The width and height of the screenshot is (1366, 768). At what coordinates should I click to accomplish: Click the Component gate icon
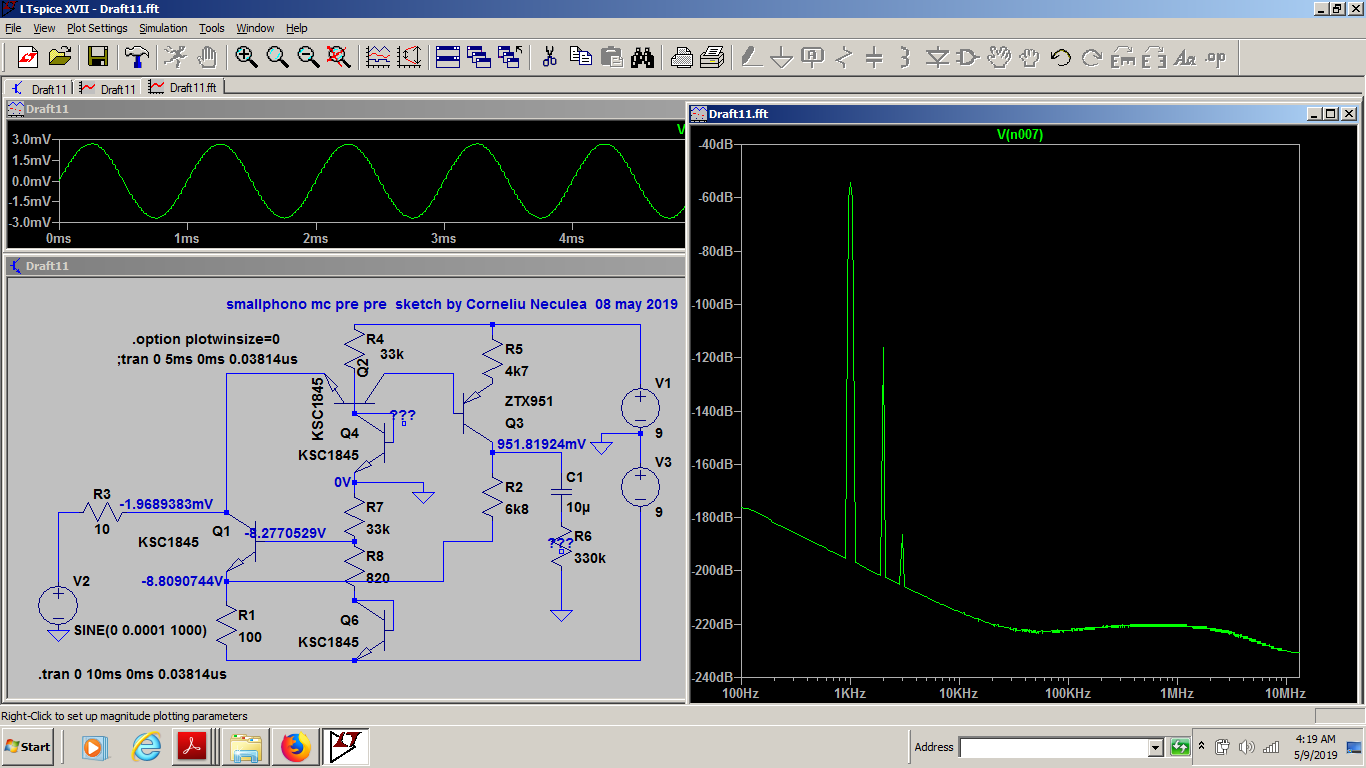click(968, 57)
